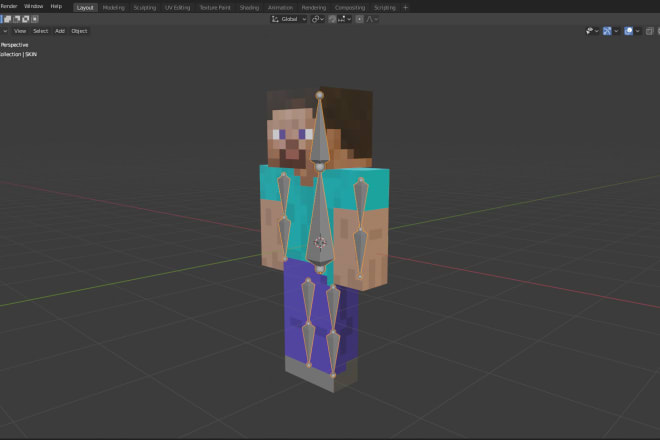660x440 pixels.
Task: Open the snapping options dropdown
Action: coord(344,19)
